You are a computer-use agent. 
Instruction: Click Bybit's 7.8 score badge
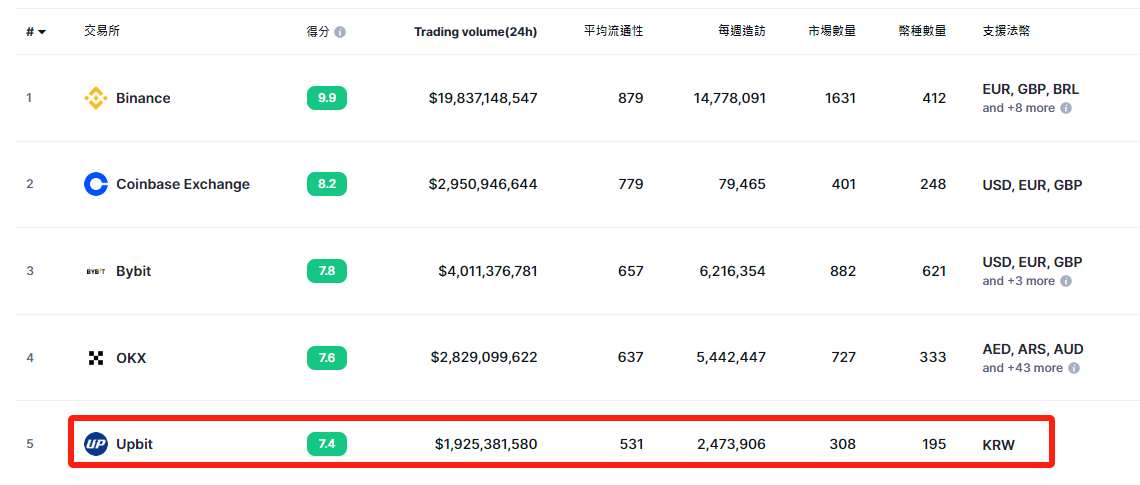point(326,271)
